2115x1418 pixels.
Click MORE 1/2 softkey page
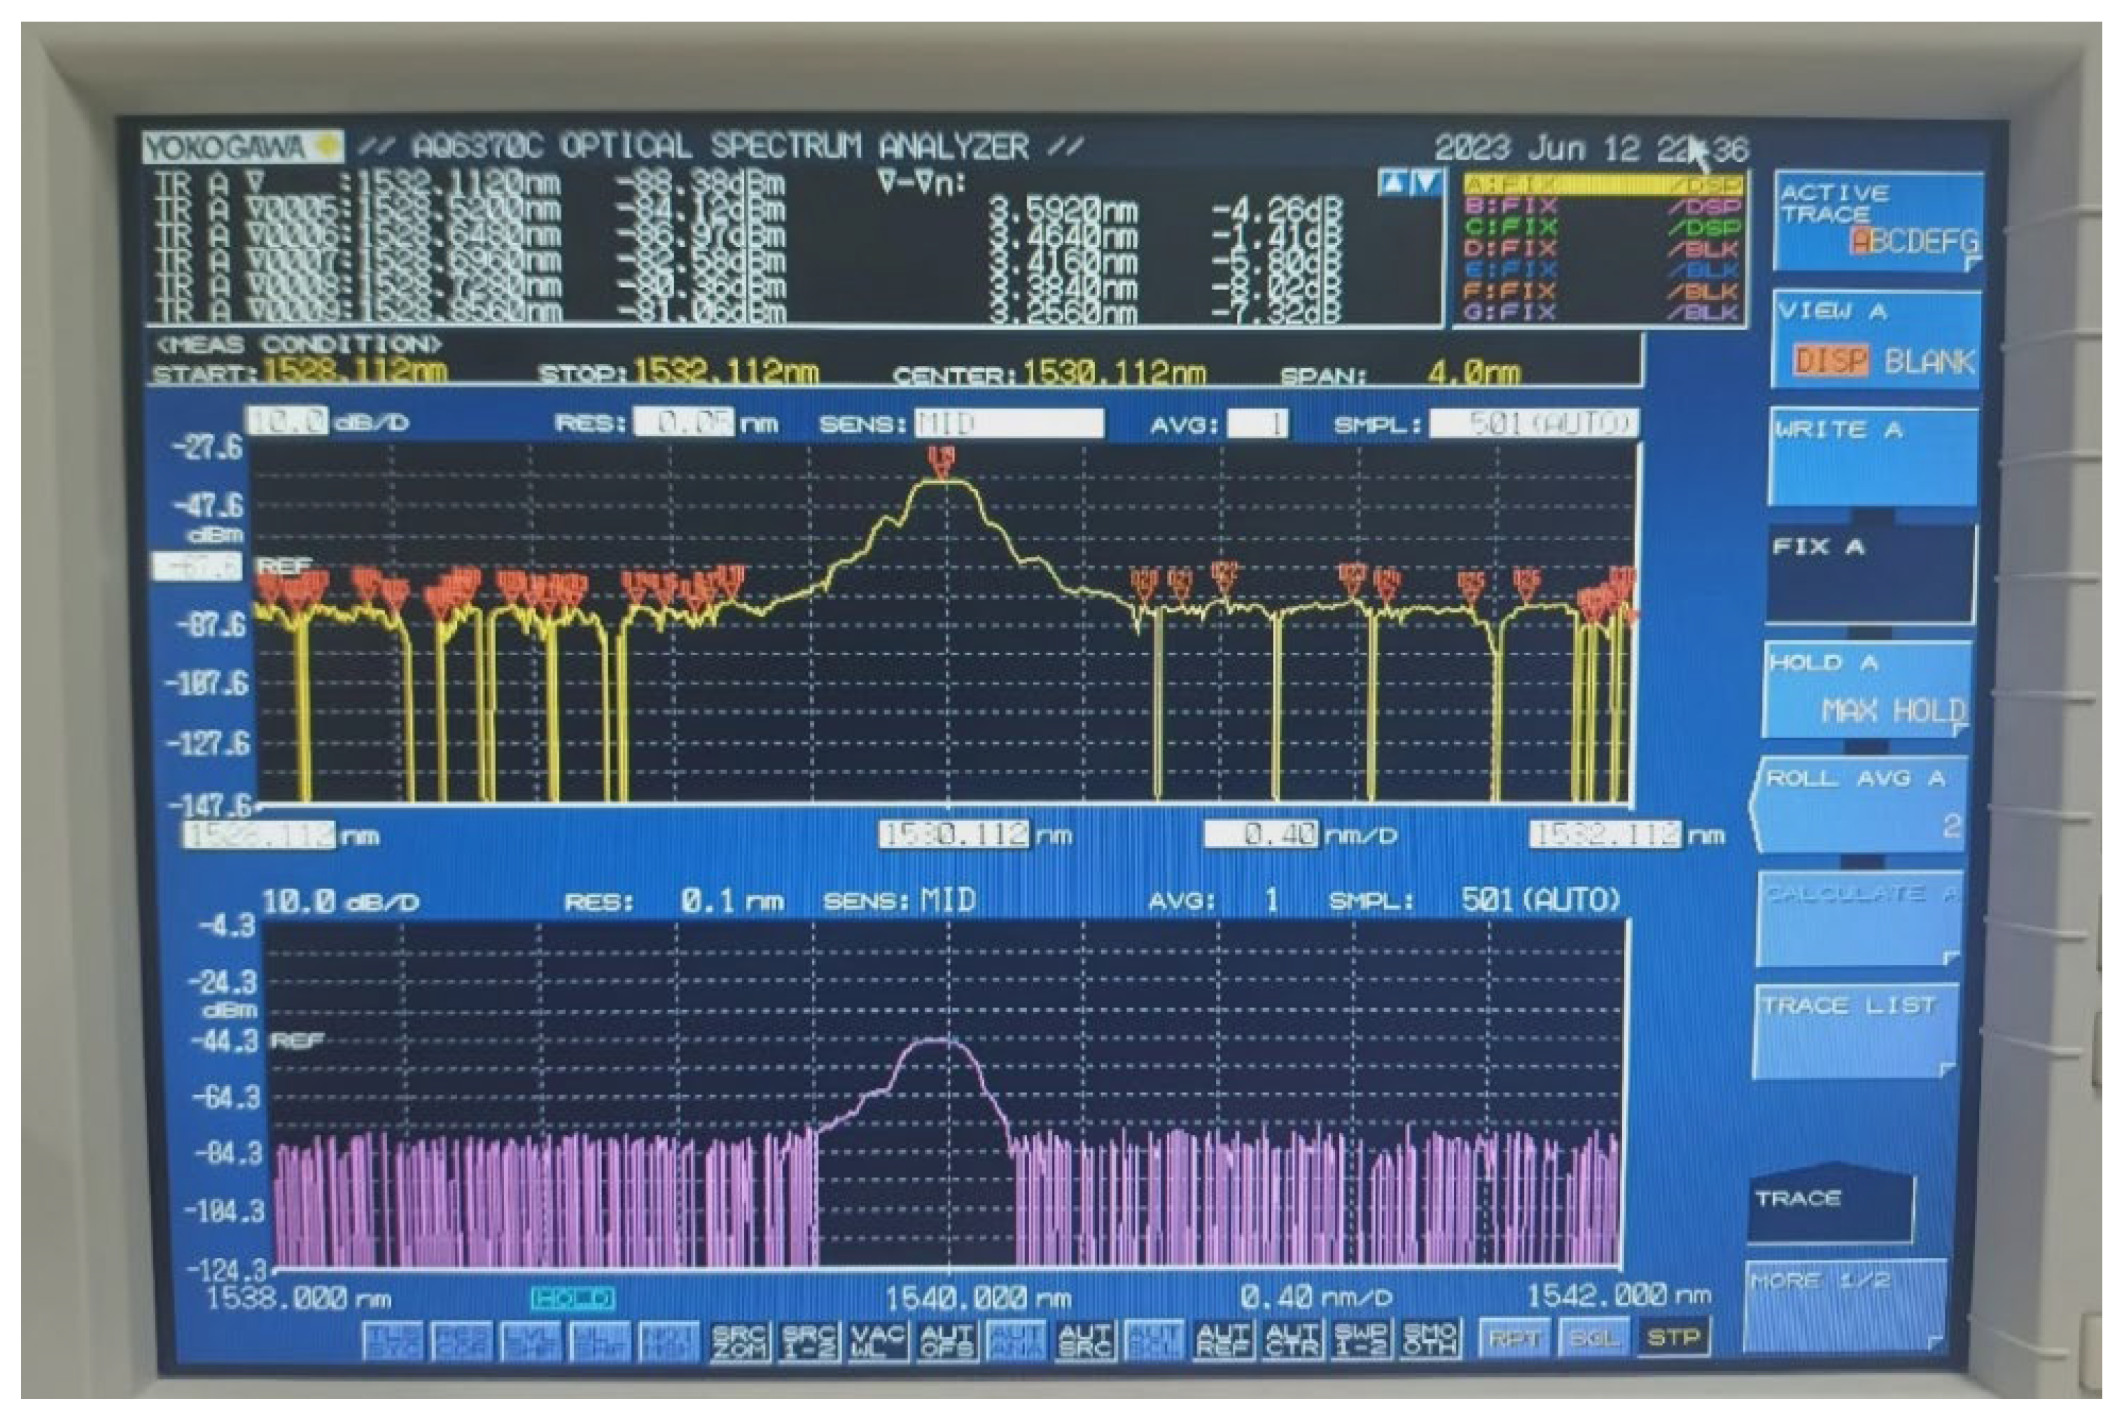point(1845,1307)
